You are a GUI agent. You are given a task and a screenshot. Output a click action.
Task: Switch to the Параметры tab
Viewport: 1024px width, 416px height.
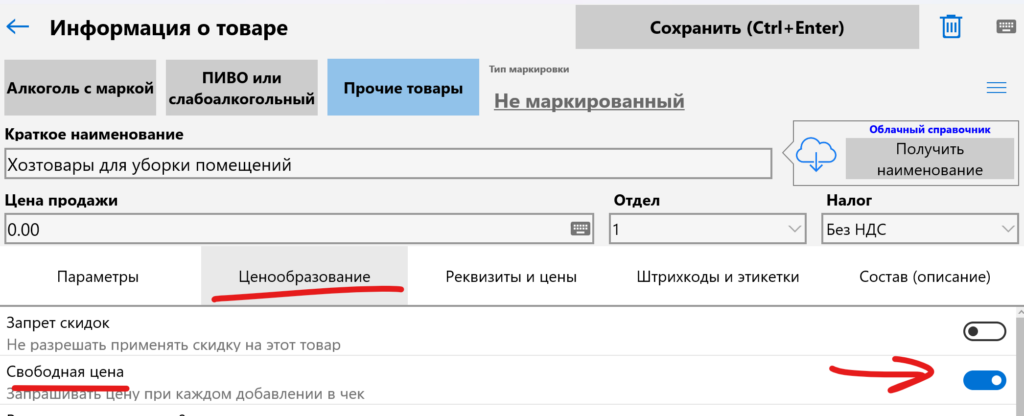click(x=98, y=276)
